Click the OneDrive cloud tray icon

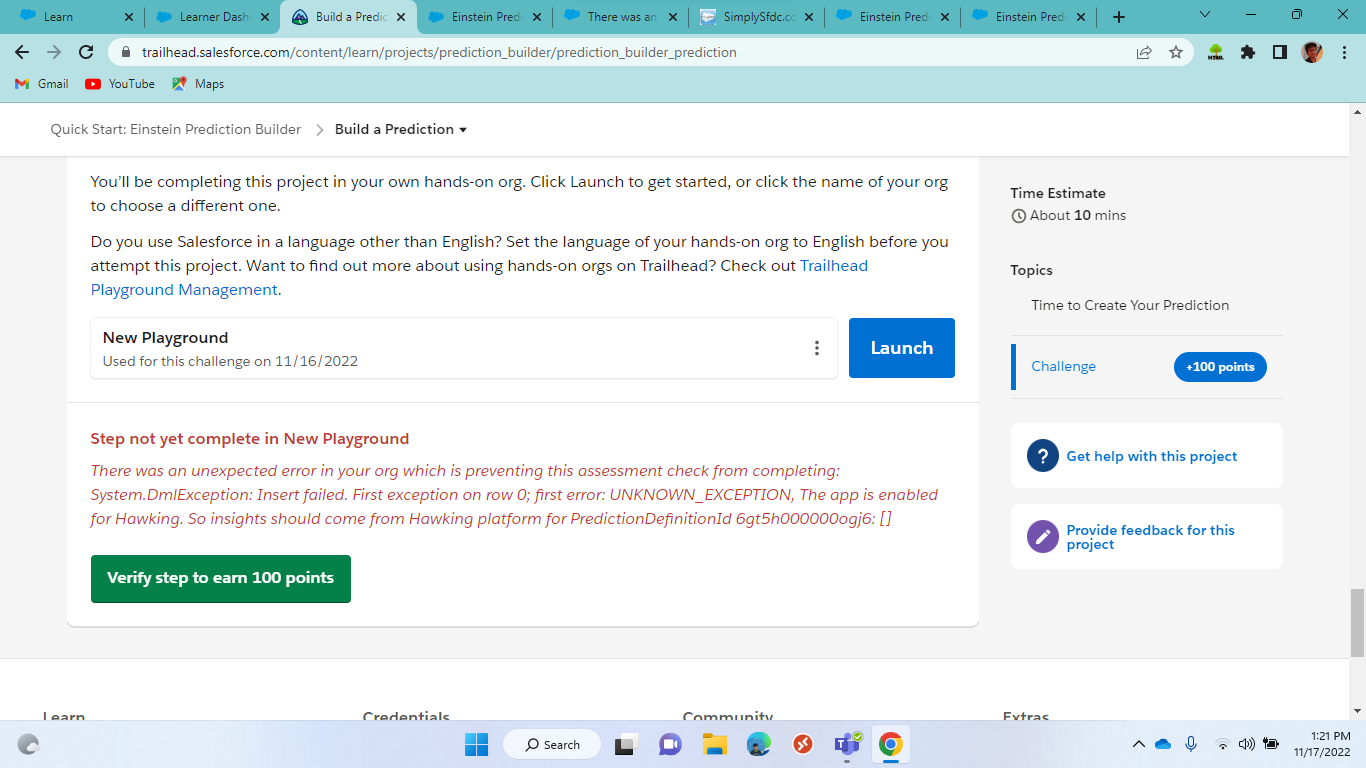click(x=1163, y=744)
